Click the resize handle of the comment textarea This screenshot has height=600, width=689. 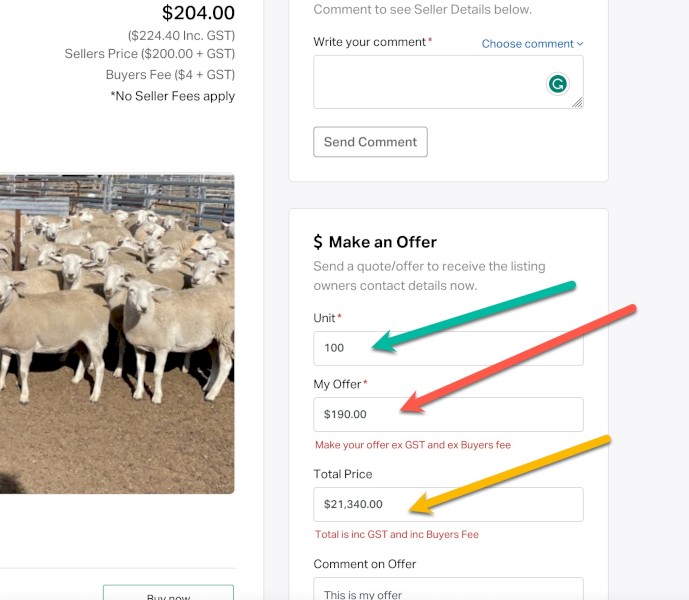pos(577,102)
